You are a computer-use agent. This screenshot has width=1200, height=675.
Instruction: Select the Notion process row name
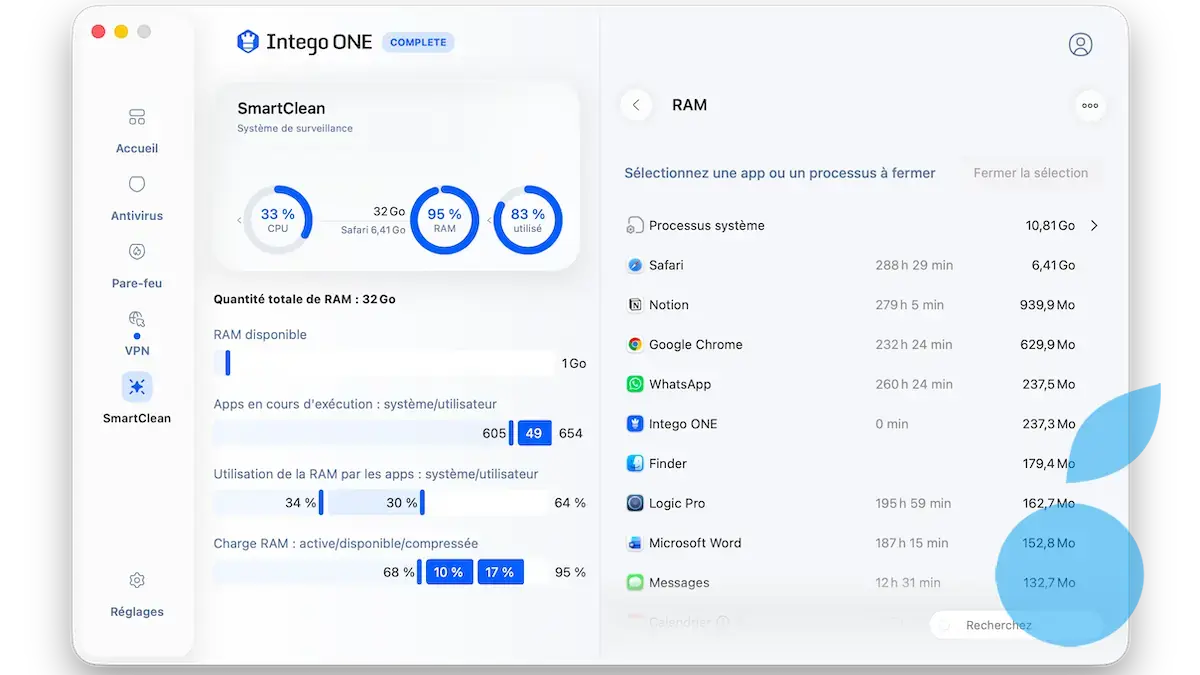click(669, 305)
